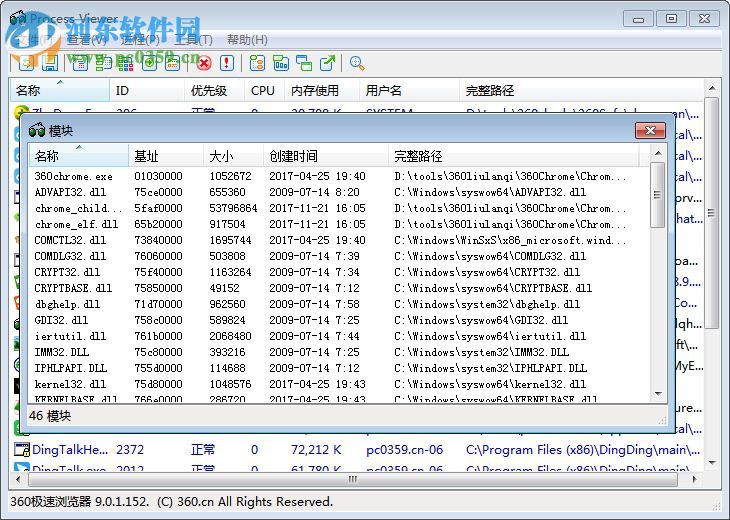Click main window vertical scrollbar down arrow
This screenshot has height=520, width=730.
pyautogui.click(x=711, y=463)
